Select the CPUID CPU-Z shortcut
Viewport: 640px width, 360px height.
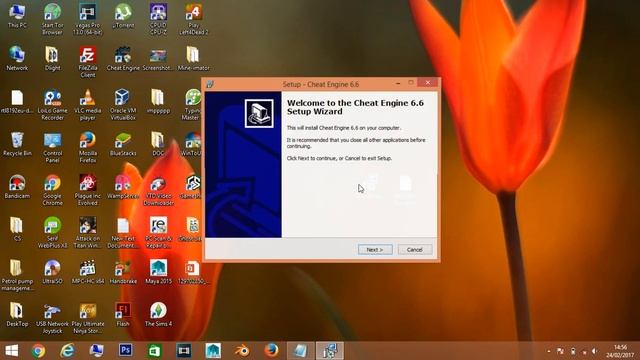[x=158, y=18]
